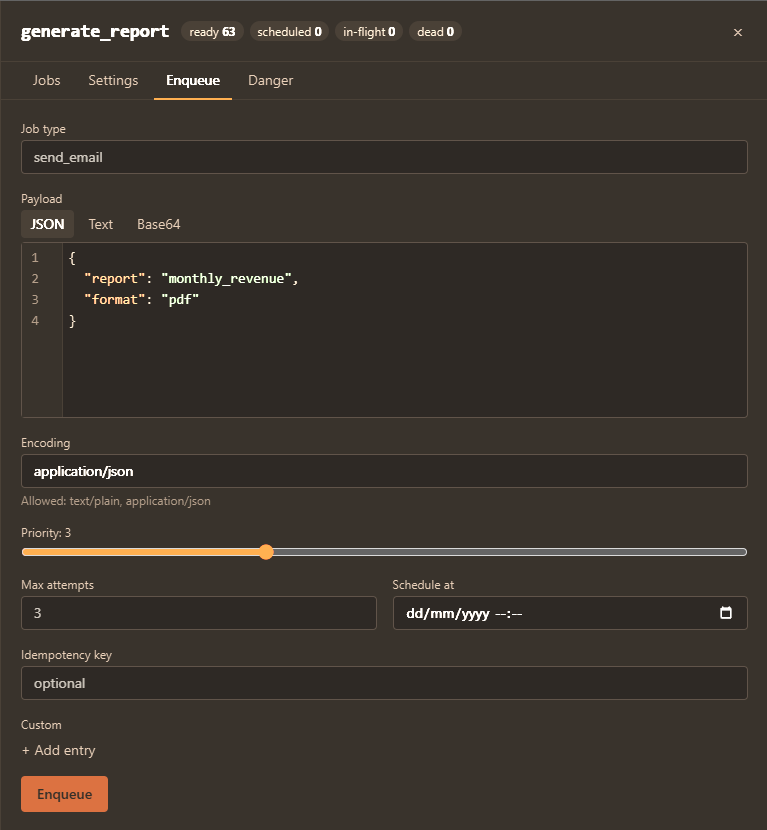
Task: Click line number 4 in editor gutter
Action: click(35, 320)
